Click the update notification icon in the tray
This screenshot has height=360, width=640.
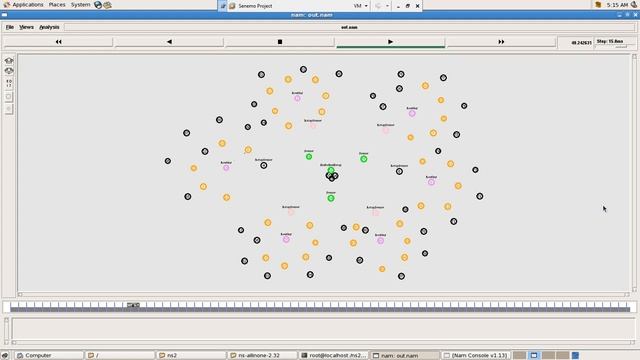click(x=598, y=5)
